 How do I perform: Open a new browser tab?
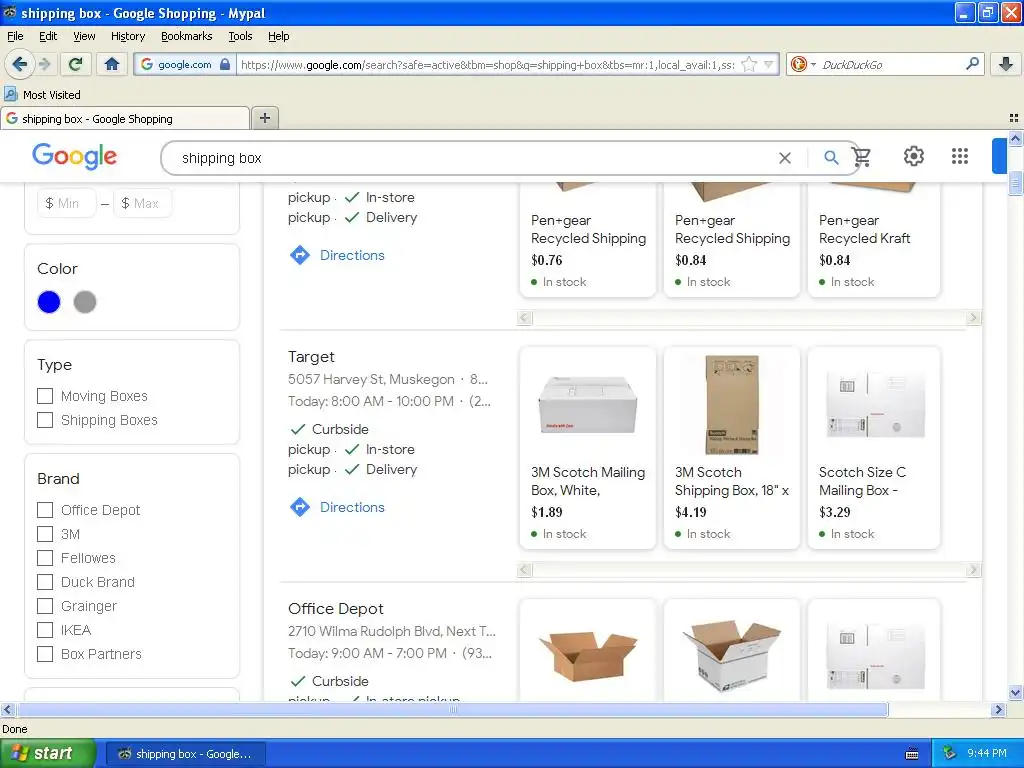[264, 118]
